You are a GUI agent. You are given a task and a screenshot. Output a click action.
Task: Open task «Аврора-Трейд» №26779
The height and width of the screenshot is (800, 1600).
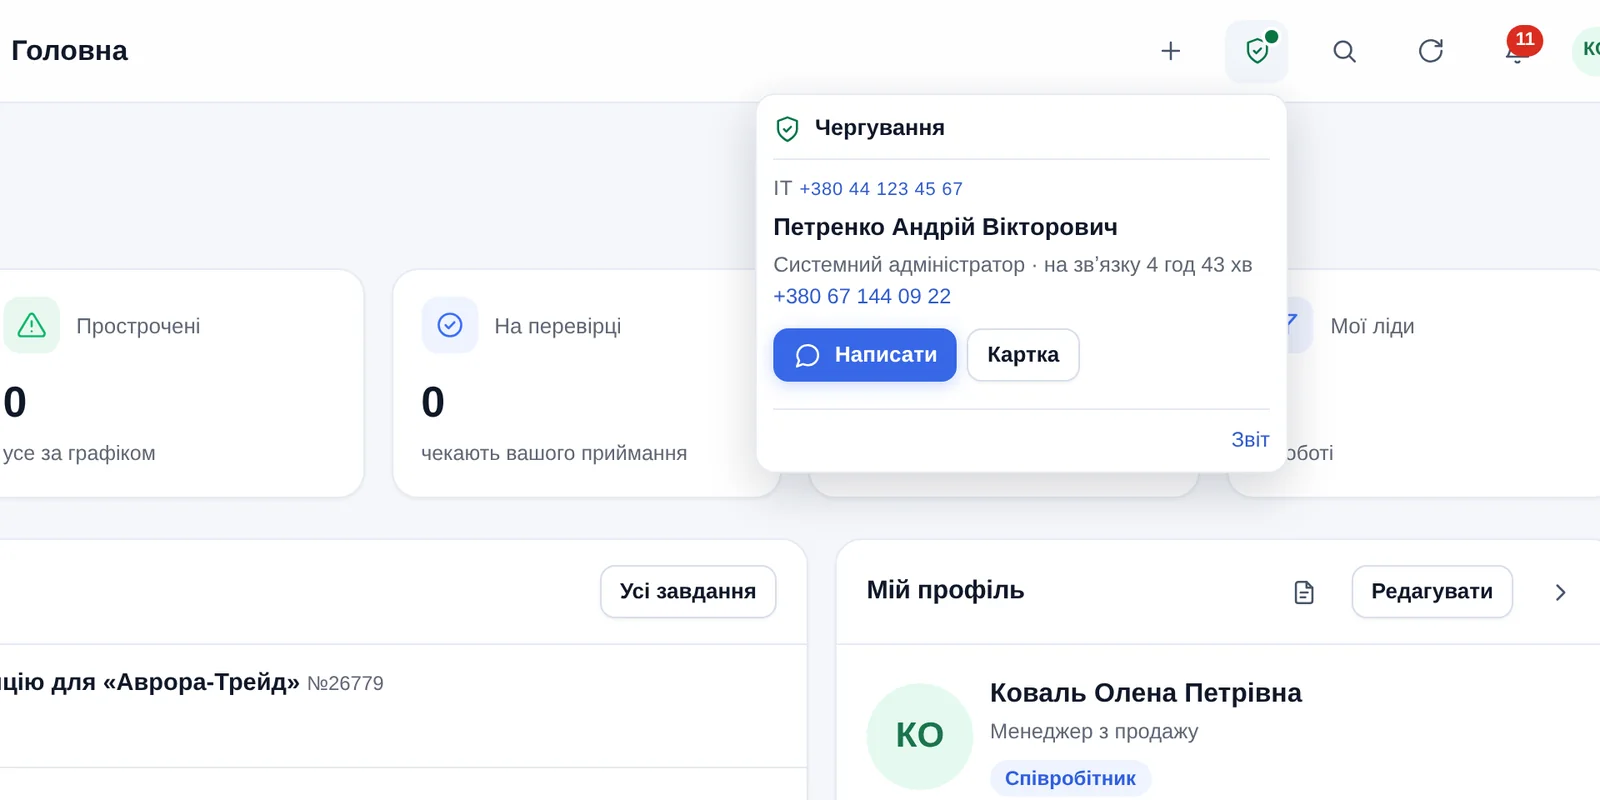click(192, 683)
